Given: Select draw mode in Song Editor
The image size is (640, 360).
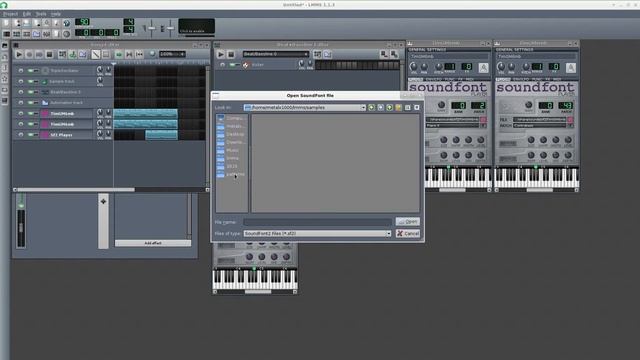Looking at the screenshot, I should pyautogui.click(x=96, y=54).
